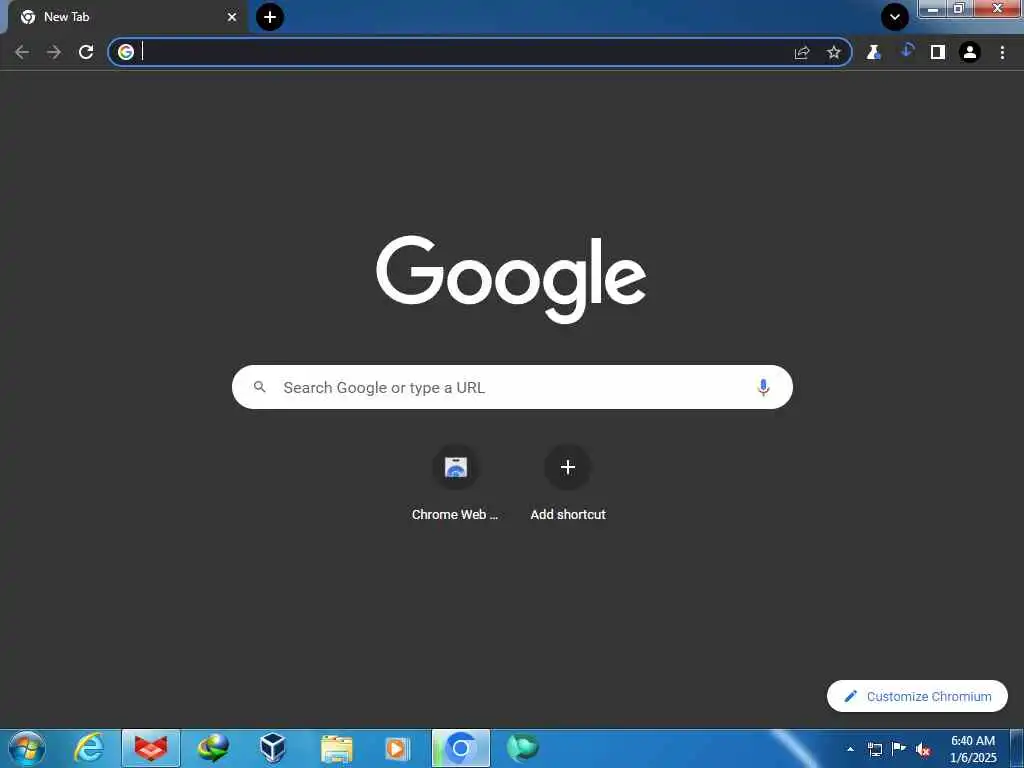Reload the current page
Screen dimensions: 1024x768
click(86, 52)
